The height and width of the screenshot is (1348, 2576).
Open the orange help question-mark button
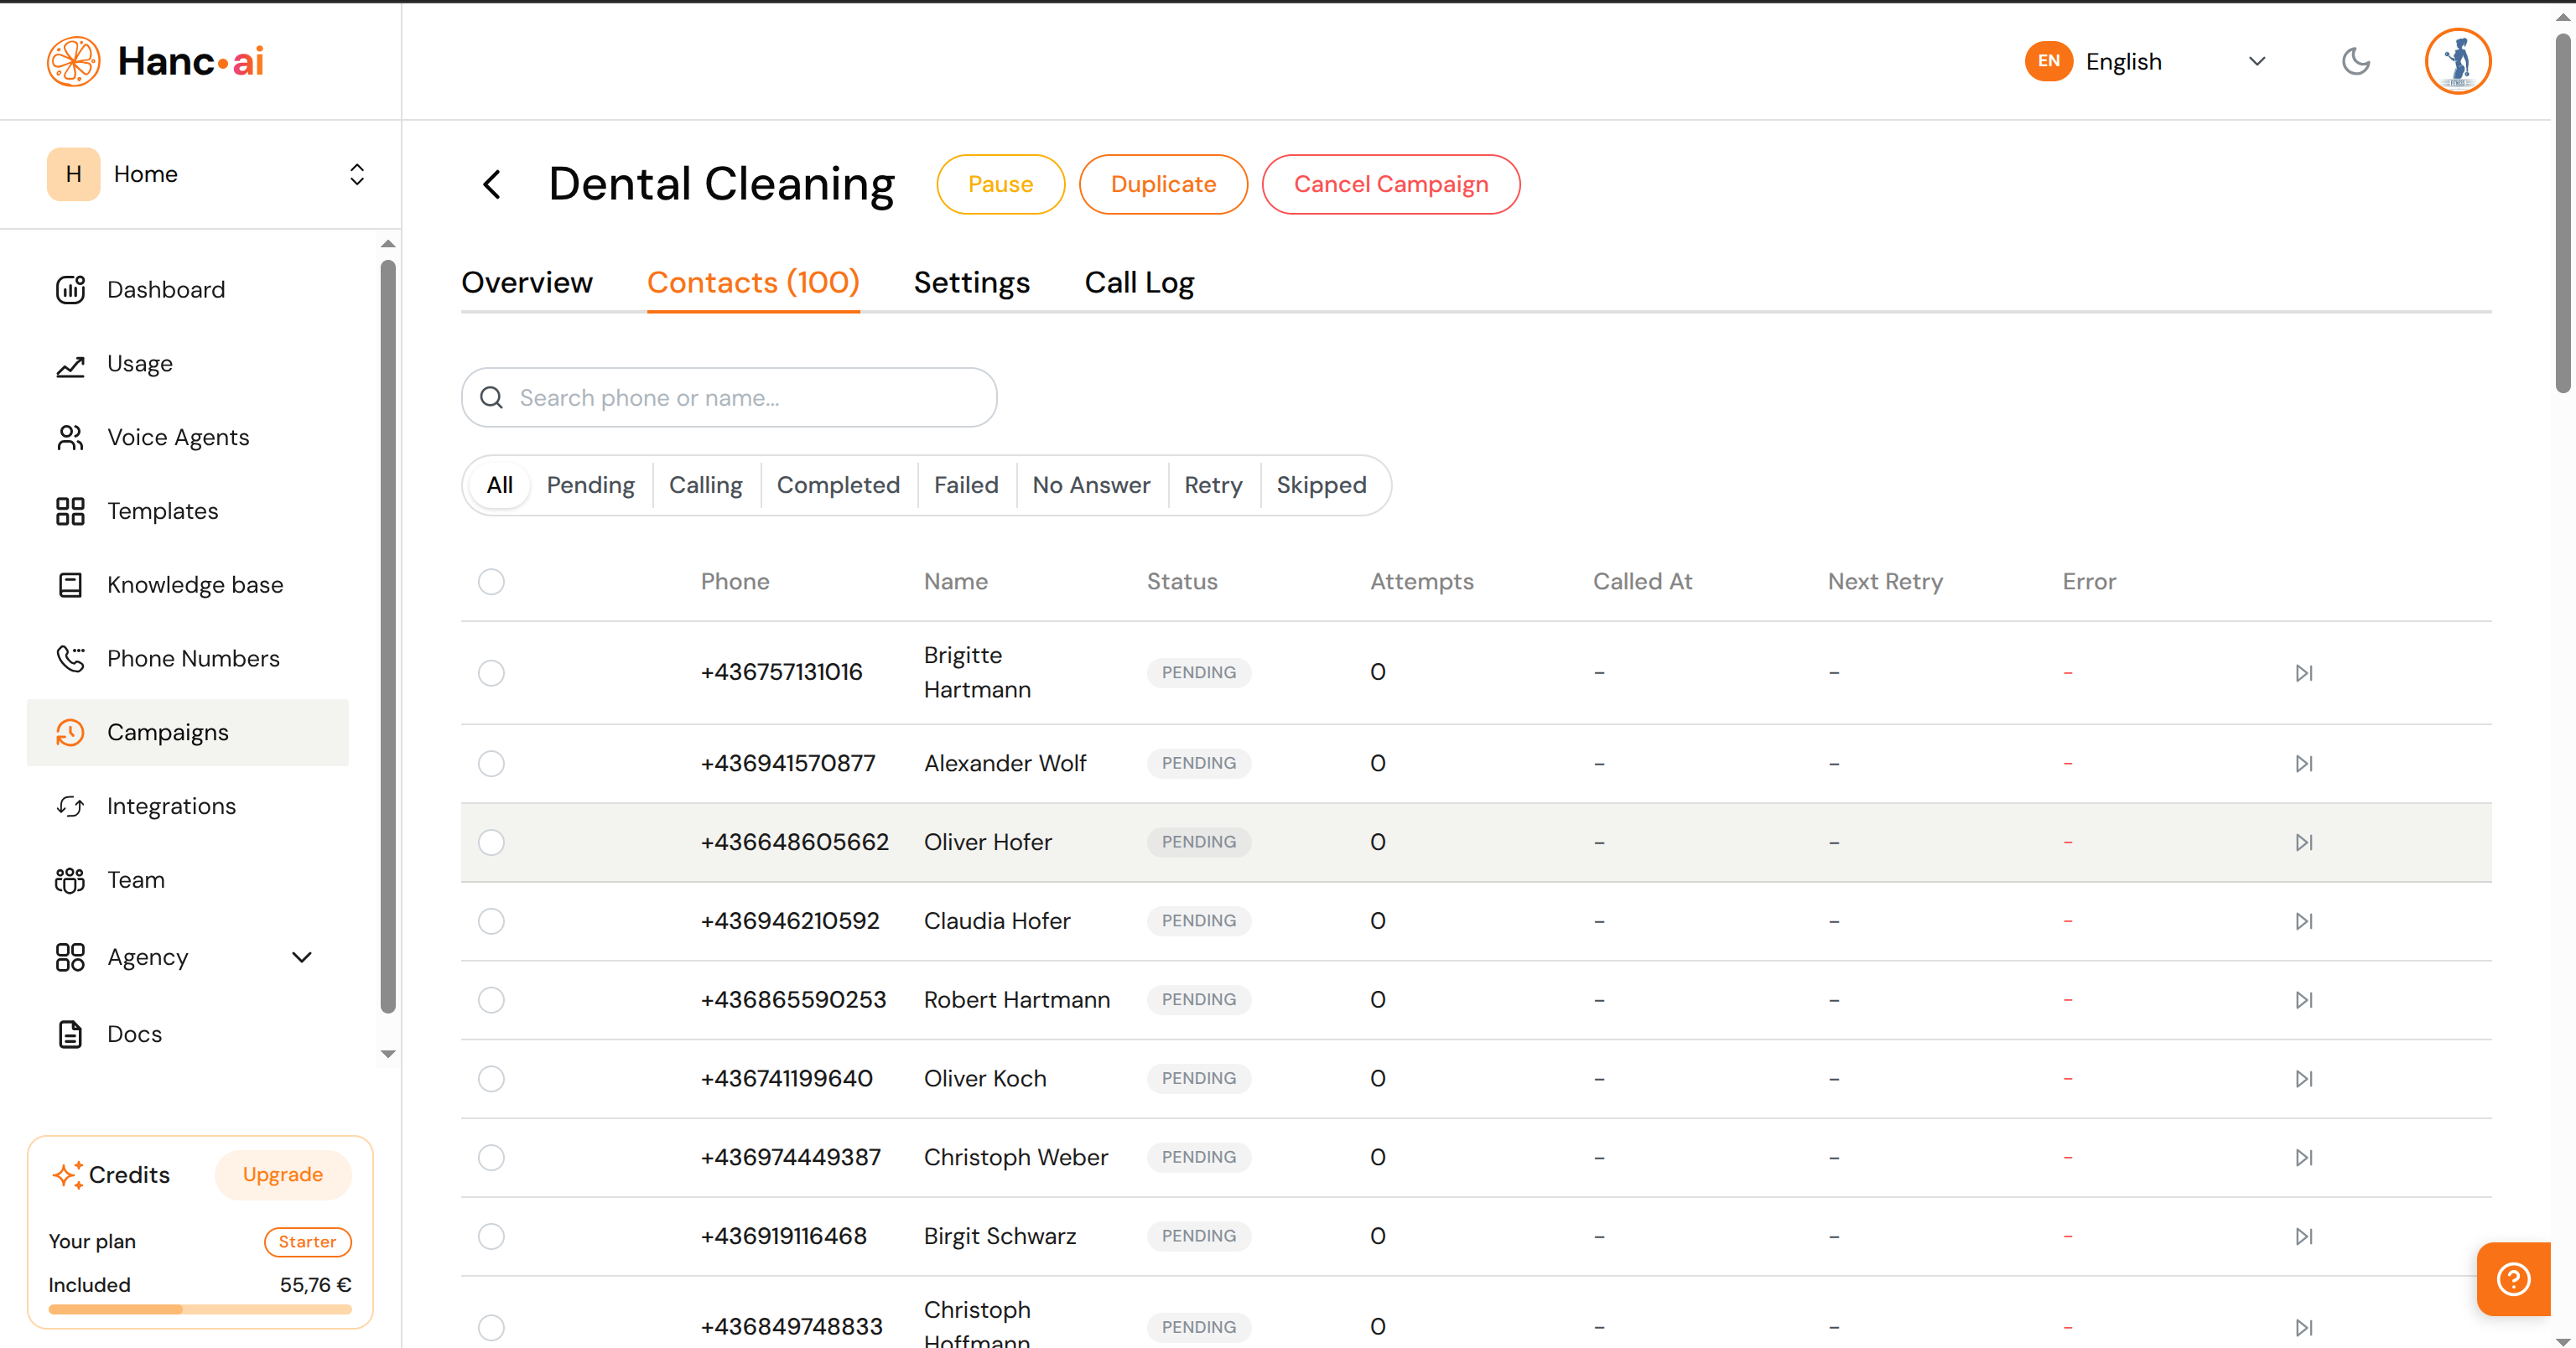(2512, 1279)
